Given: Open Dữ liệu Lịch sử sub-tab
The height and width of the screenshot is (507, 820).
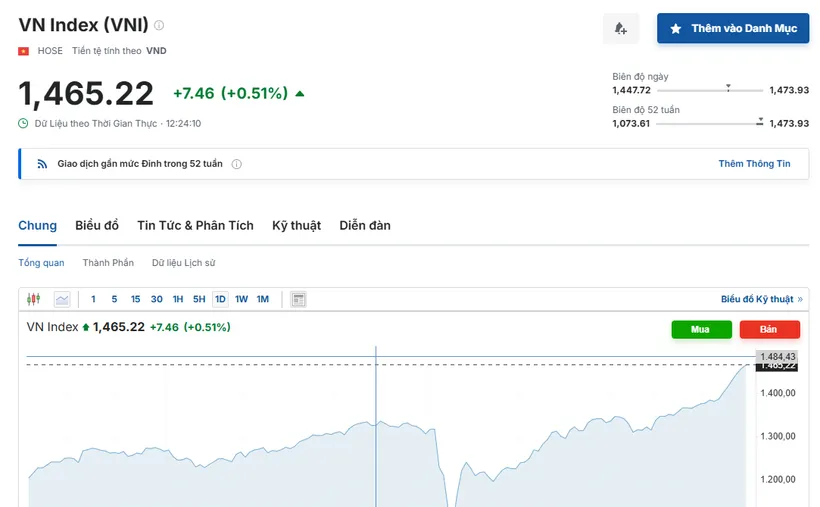Looking at the screenshot, I should (x=184, y=263).
